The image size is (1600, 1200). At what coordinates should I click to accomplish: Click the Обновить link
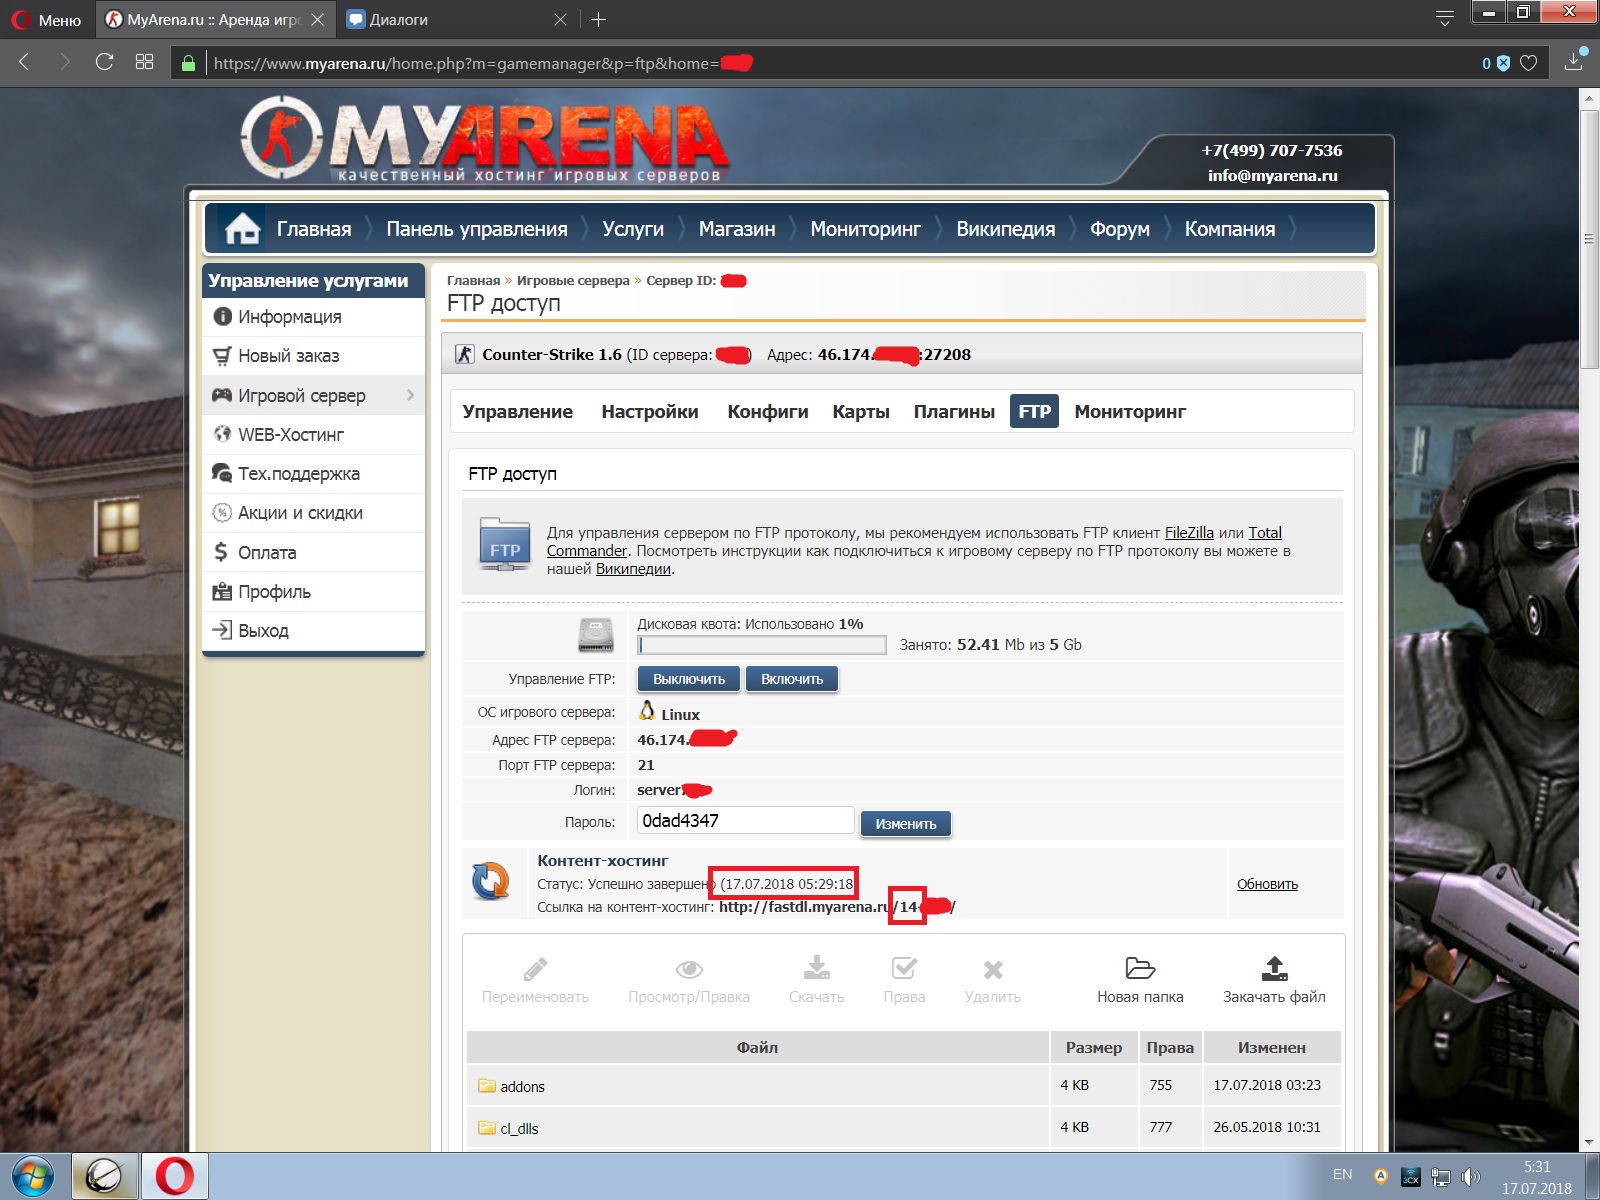click(x=1267, y=884)
